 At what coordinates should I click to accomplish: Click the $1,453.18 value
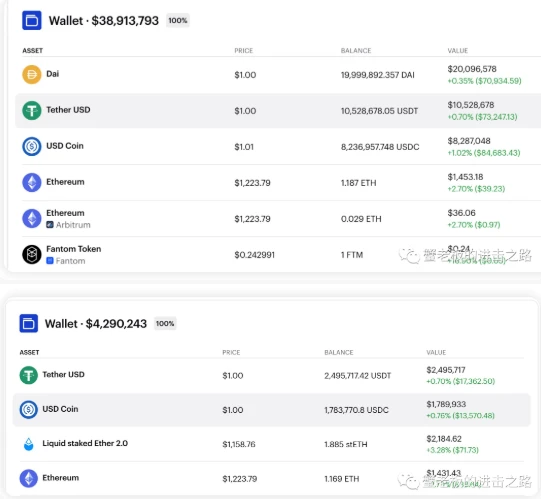coord(465,177)
